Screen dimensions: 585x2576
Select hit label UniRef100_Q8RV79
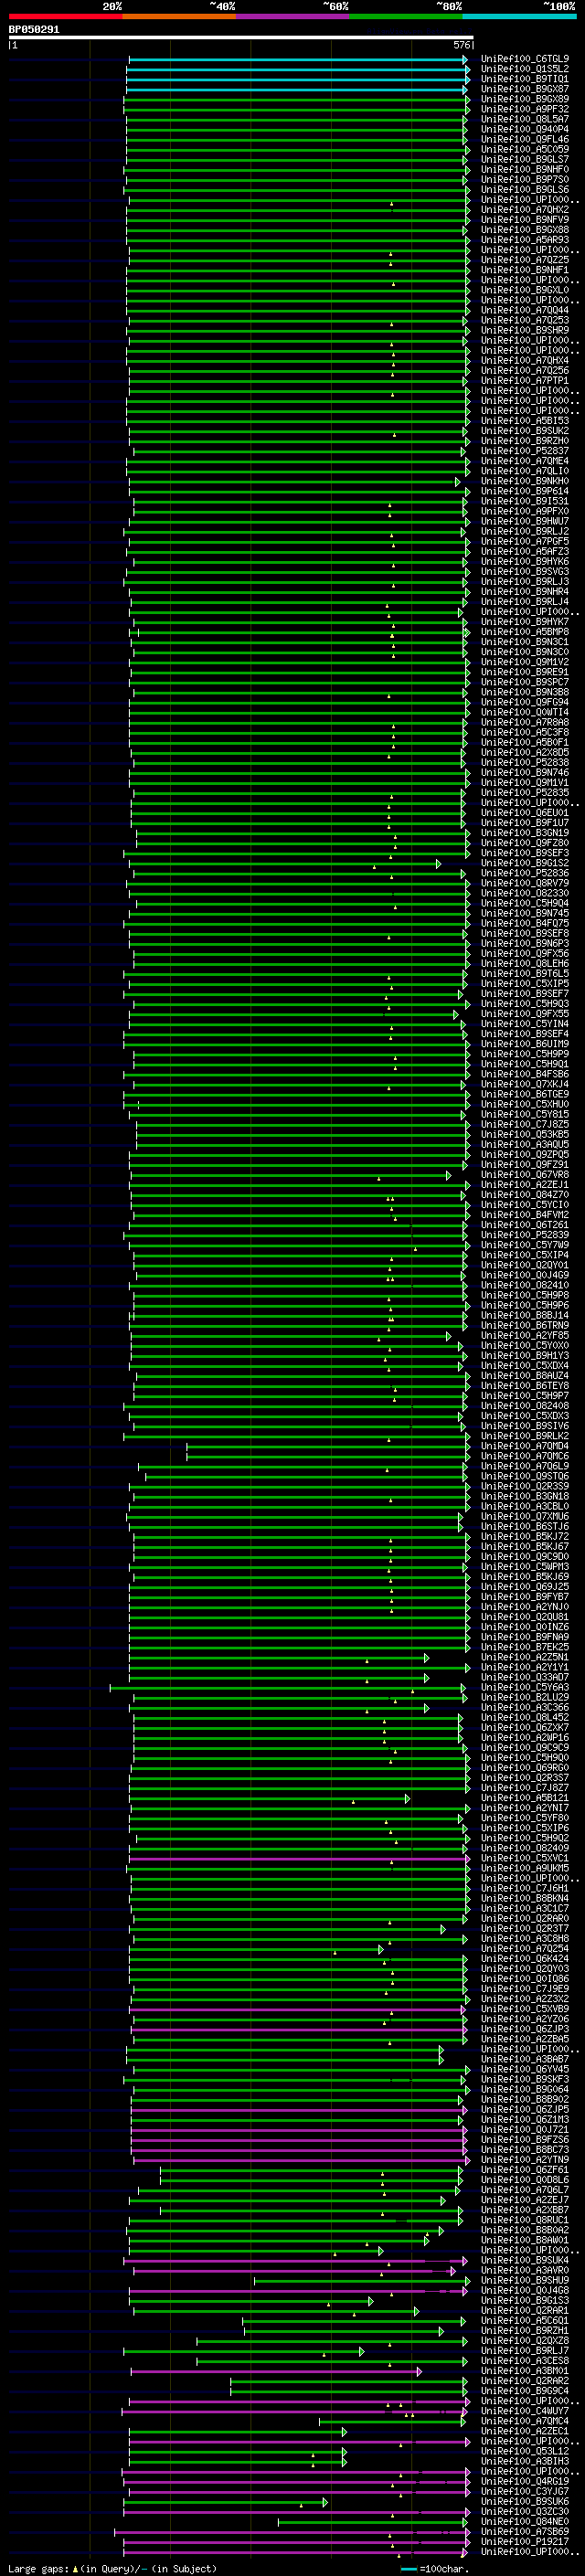[x=525, y=883]
